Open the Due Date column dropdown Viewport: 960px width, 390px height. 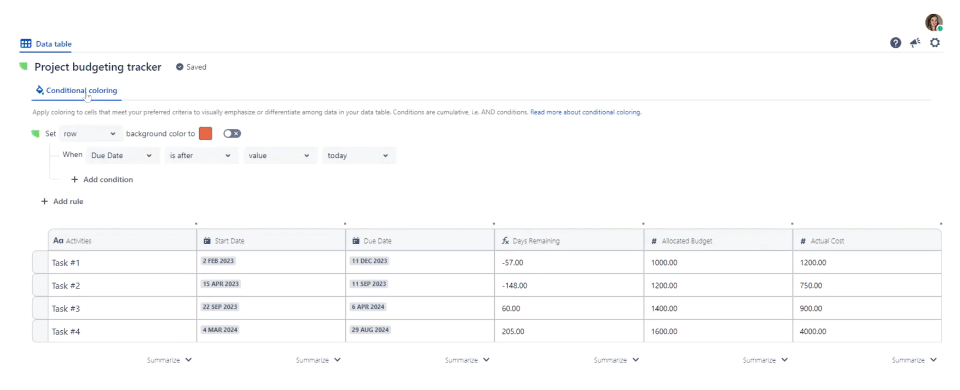122,156
